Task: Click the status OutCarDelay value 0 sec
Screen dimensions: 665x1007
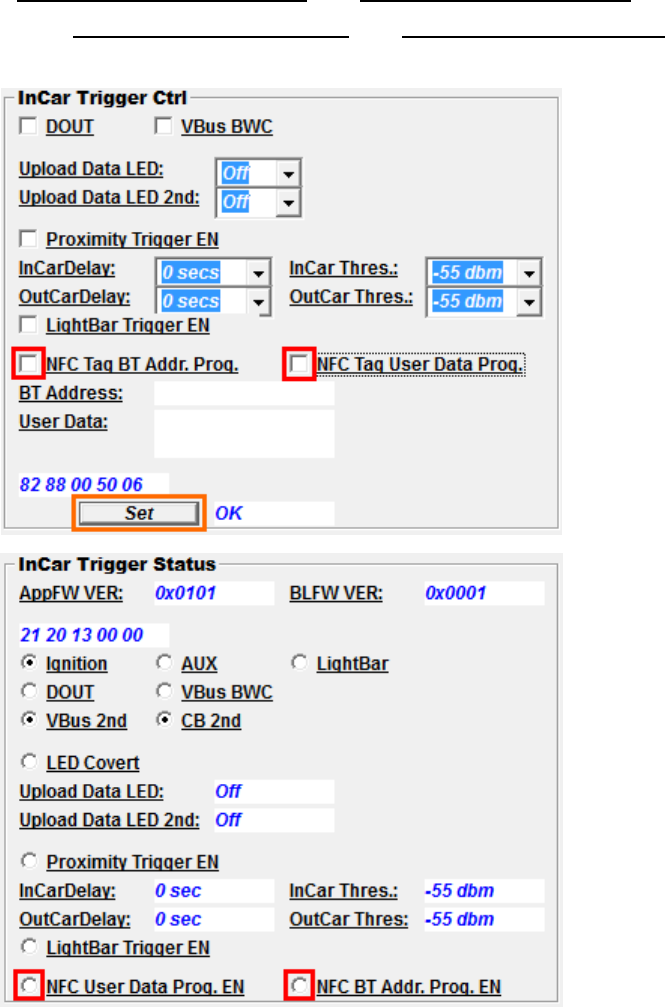Action: [x=214, y=919]
